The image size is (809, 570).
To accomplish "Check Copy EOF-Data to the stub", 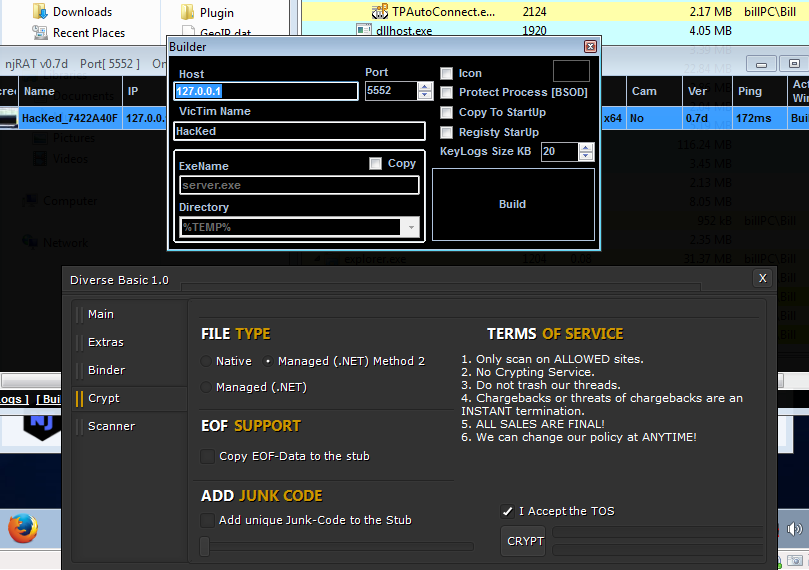I will [207, 456].
